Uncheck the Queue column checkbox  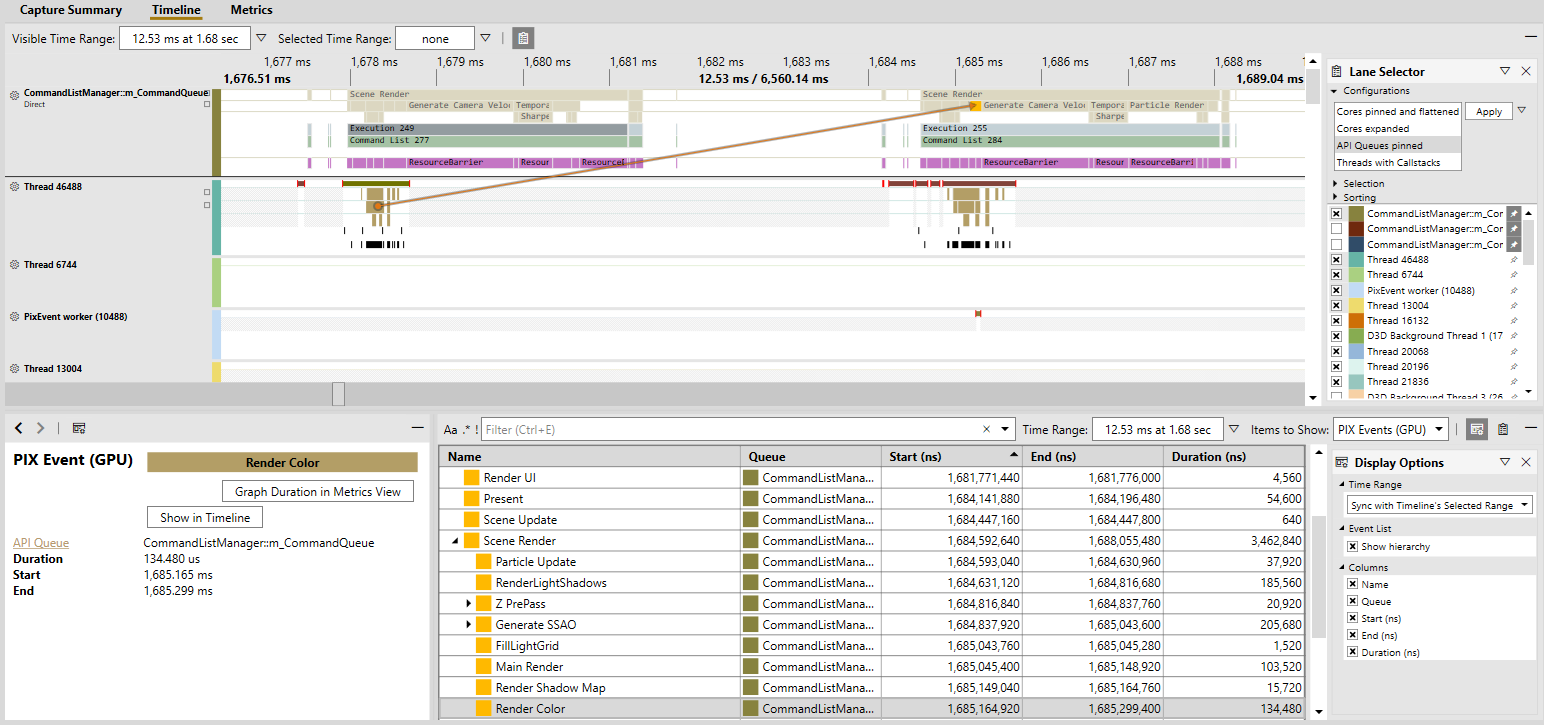click(1353, 602)
